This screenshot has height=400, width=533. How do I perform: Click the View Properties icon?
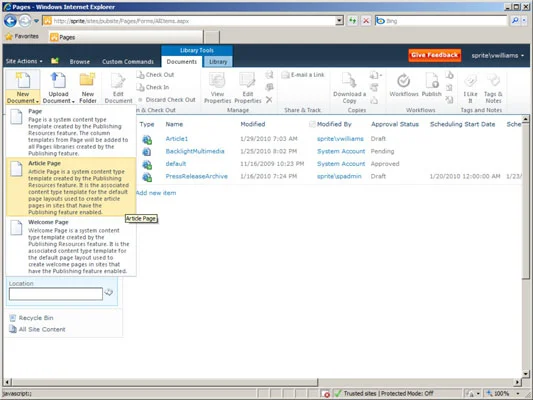(x=217, y=81)
